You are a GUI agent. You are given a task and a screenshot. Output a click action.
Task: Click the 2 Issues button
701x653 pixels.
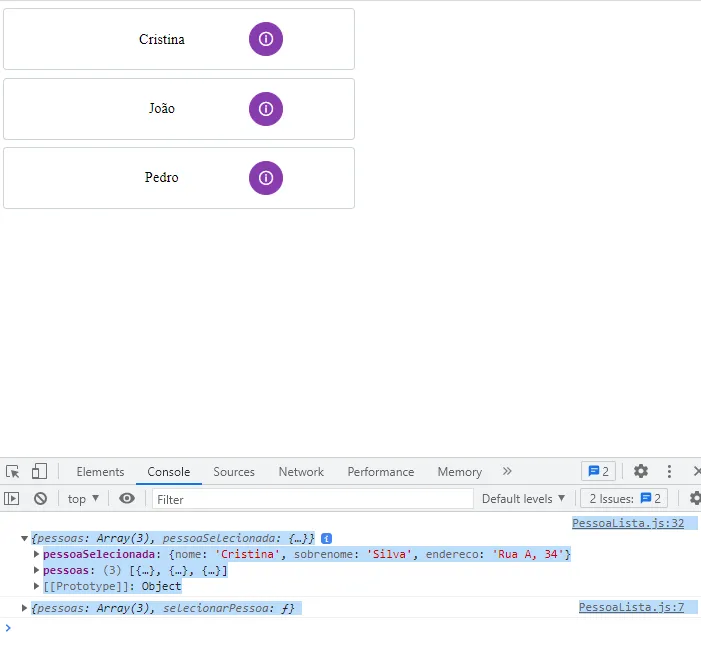[624, 498]
